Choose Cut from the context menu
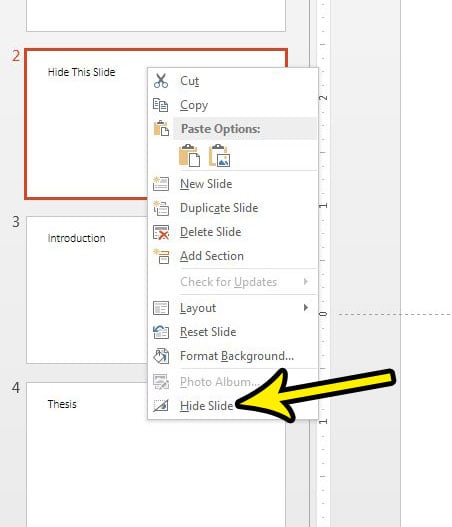This screenshot has height=527, width=452. click(233, 81)
